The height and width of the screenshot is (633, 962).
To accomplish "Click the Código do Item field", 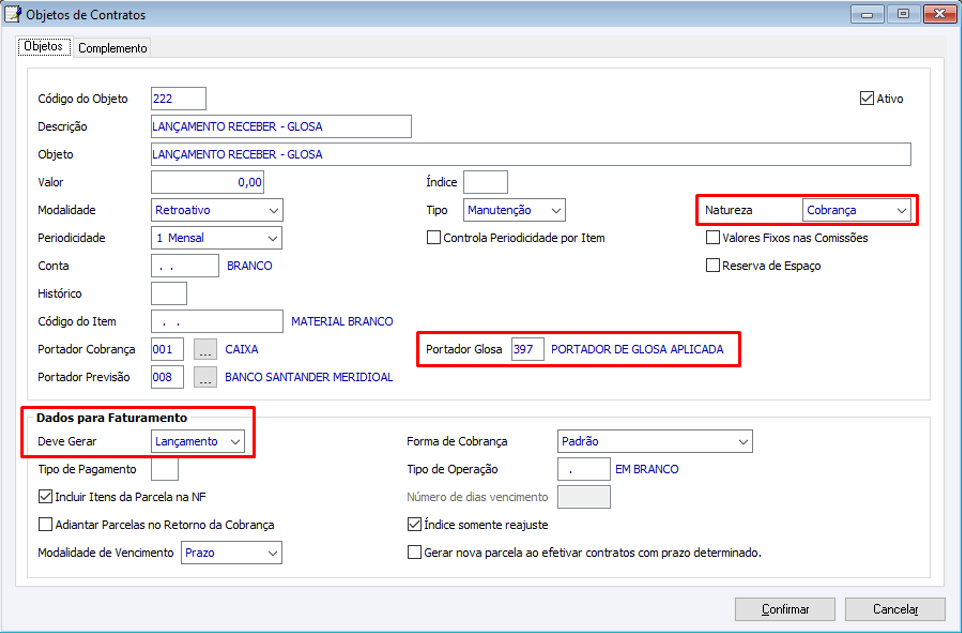I will pyautogui.click(x=217, y=321).
